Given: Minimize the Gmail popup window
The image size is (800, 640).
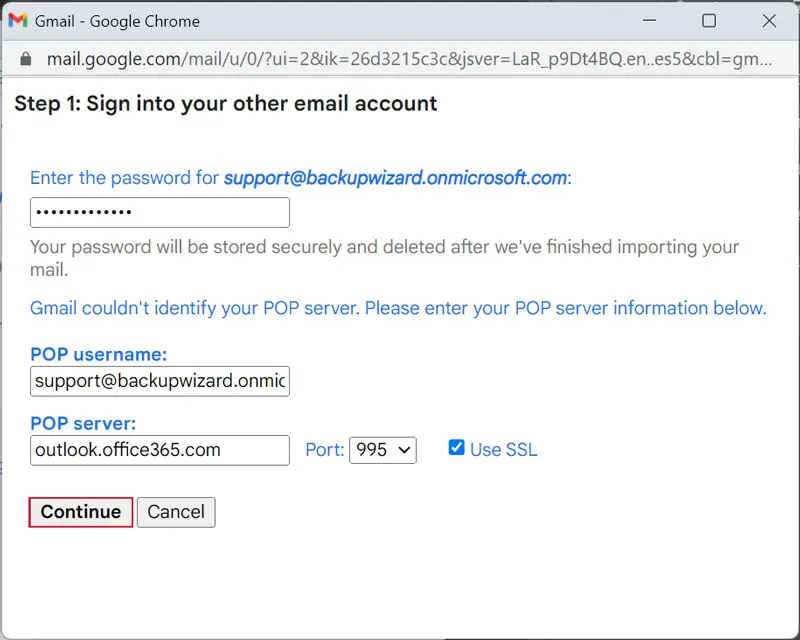Looking at the screenshot, I should pyautogui.click(x=650, y=21).
